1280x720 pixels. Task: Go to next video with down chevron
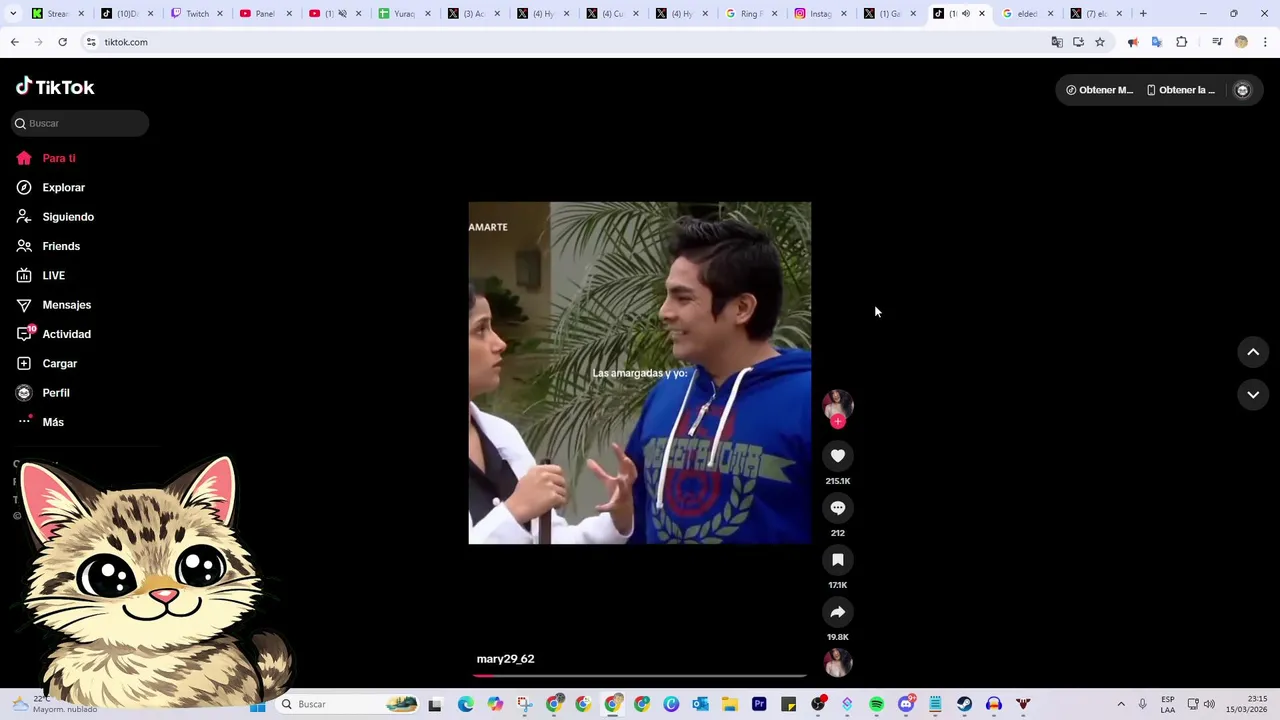coord(1253,395)
